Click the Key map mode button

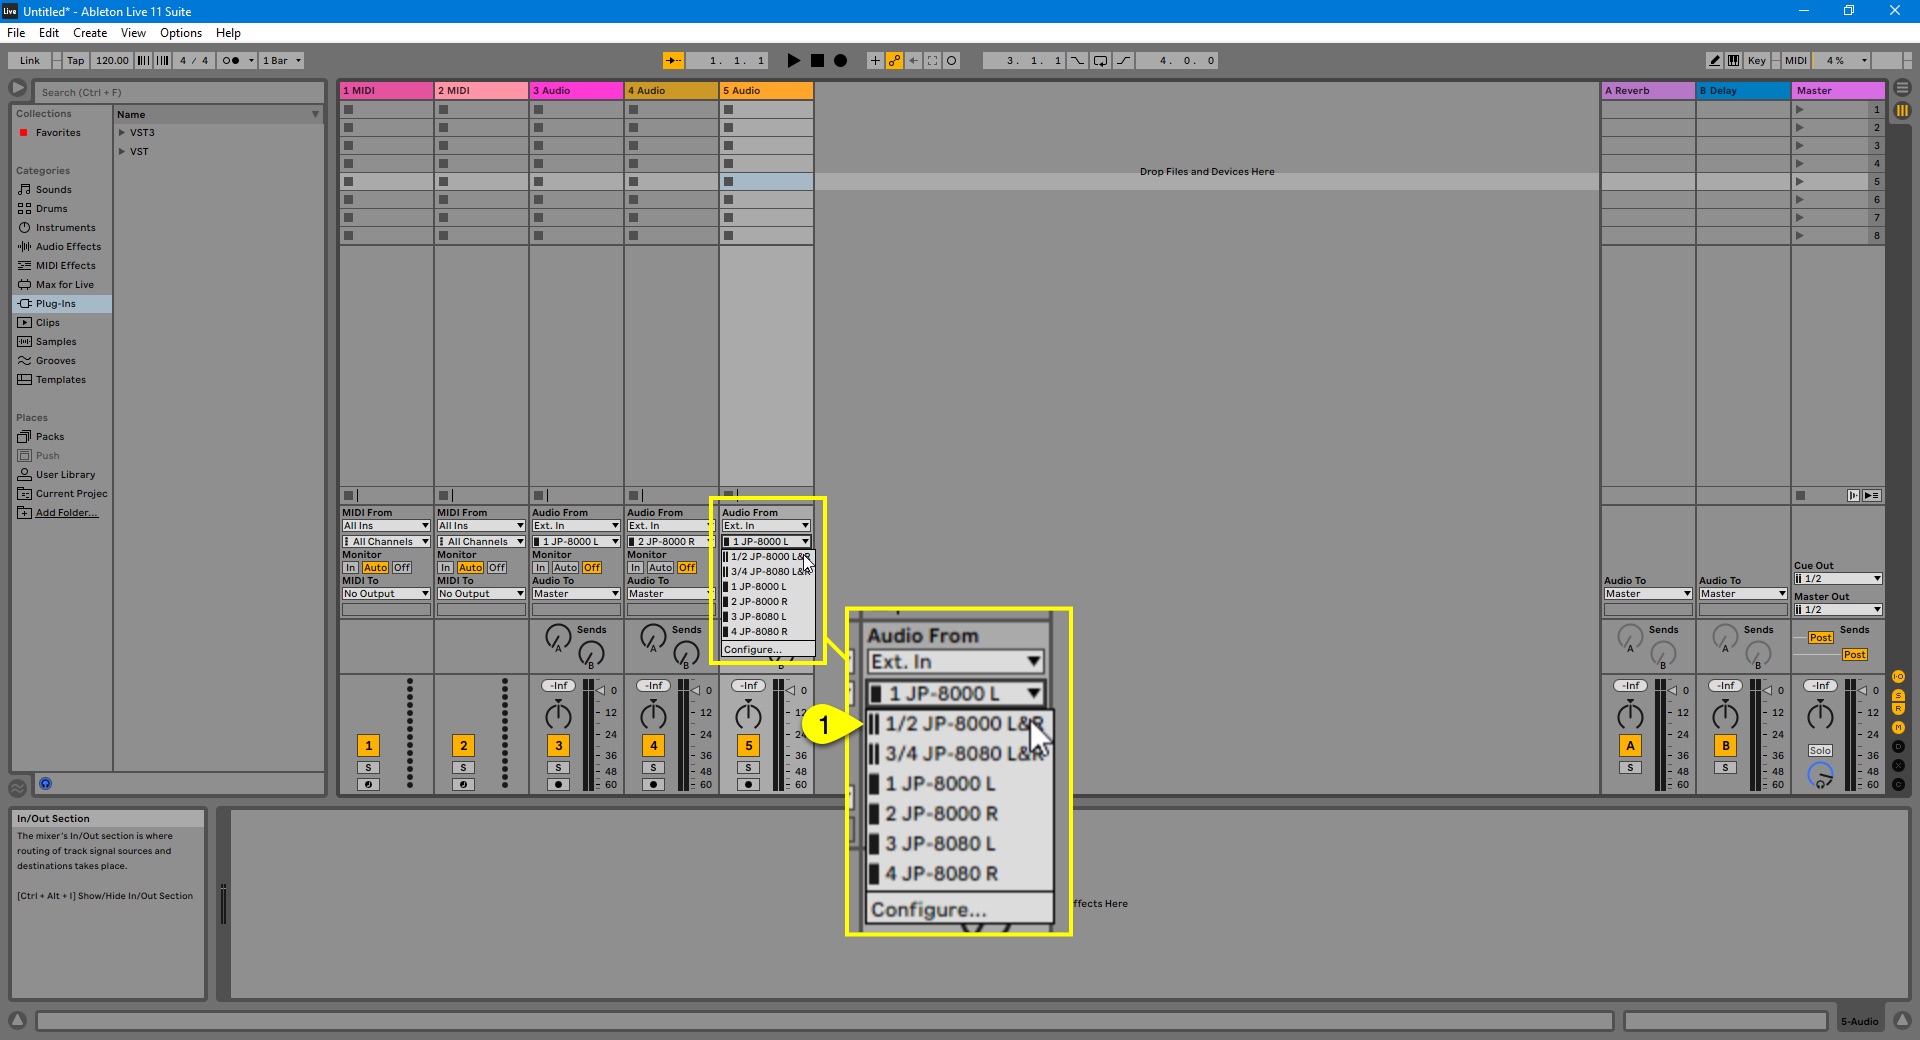coord(1757,61)
